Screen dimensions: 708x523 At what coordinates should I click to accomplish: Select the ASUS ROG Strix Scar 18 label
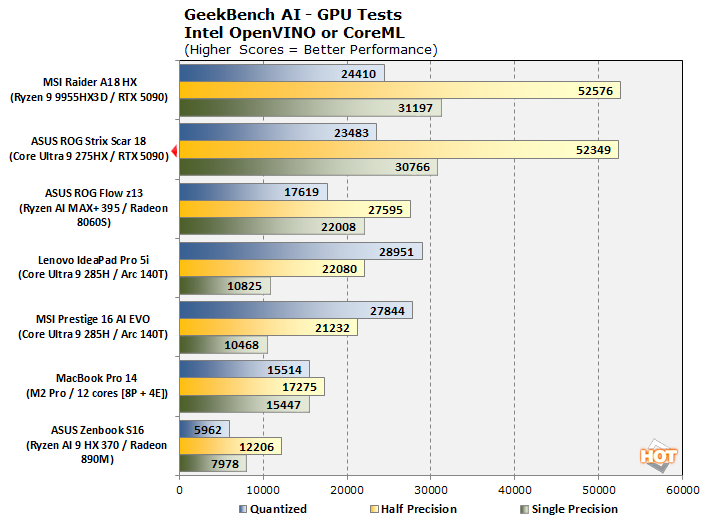tap(89, 149)
